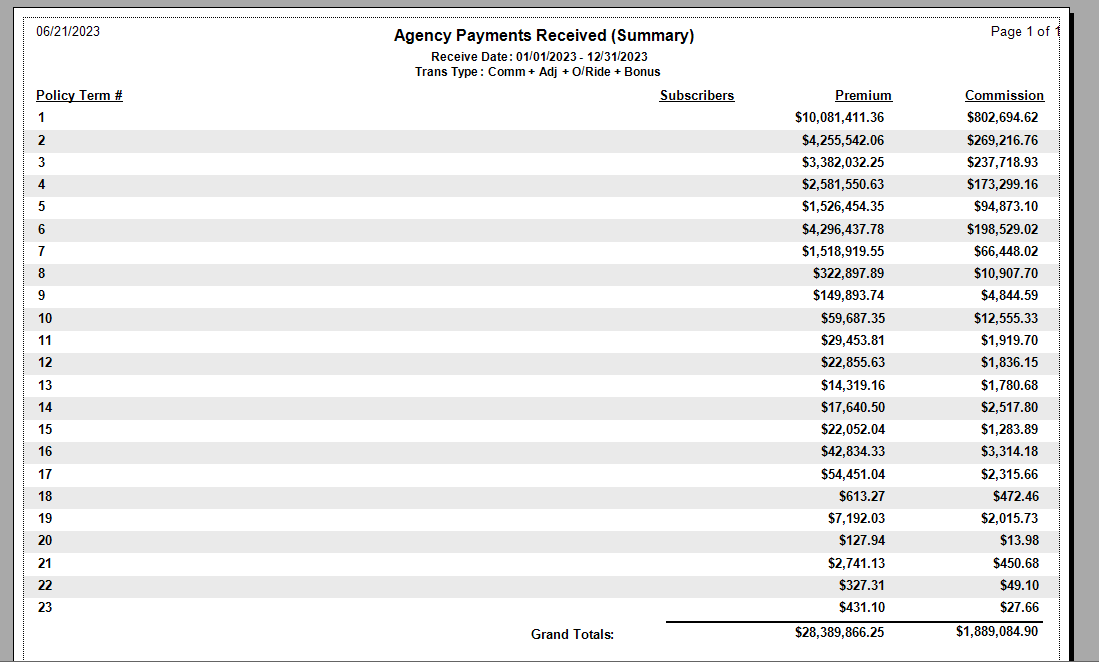Select policy term row 6
The image size is (1099, 662).
(42, 229)
